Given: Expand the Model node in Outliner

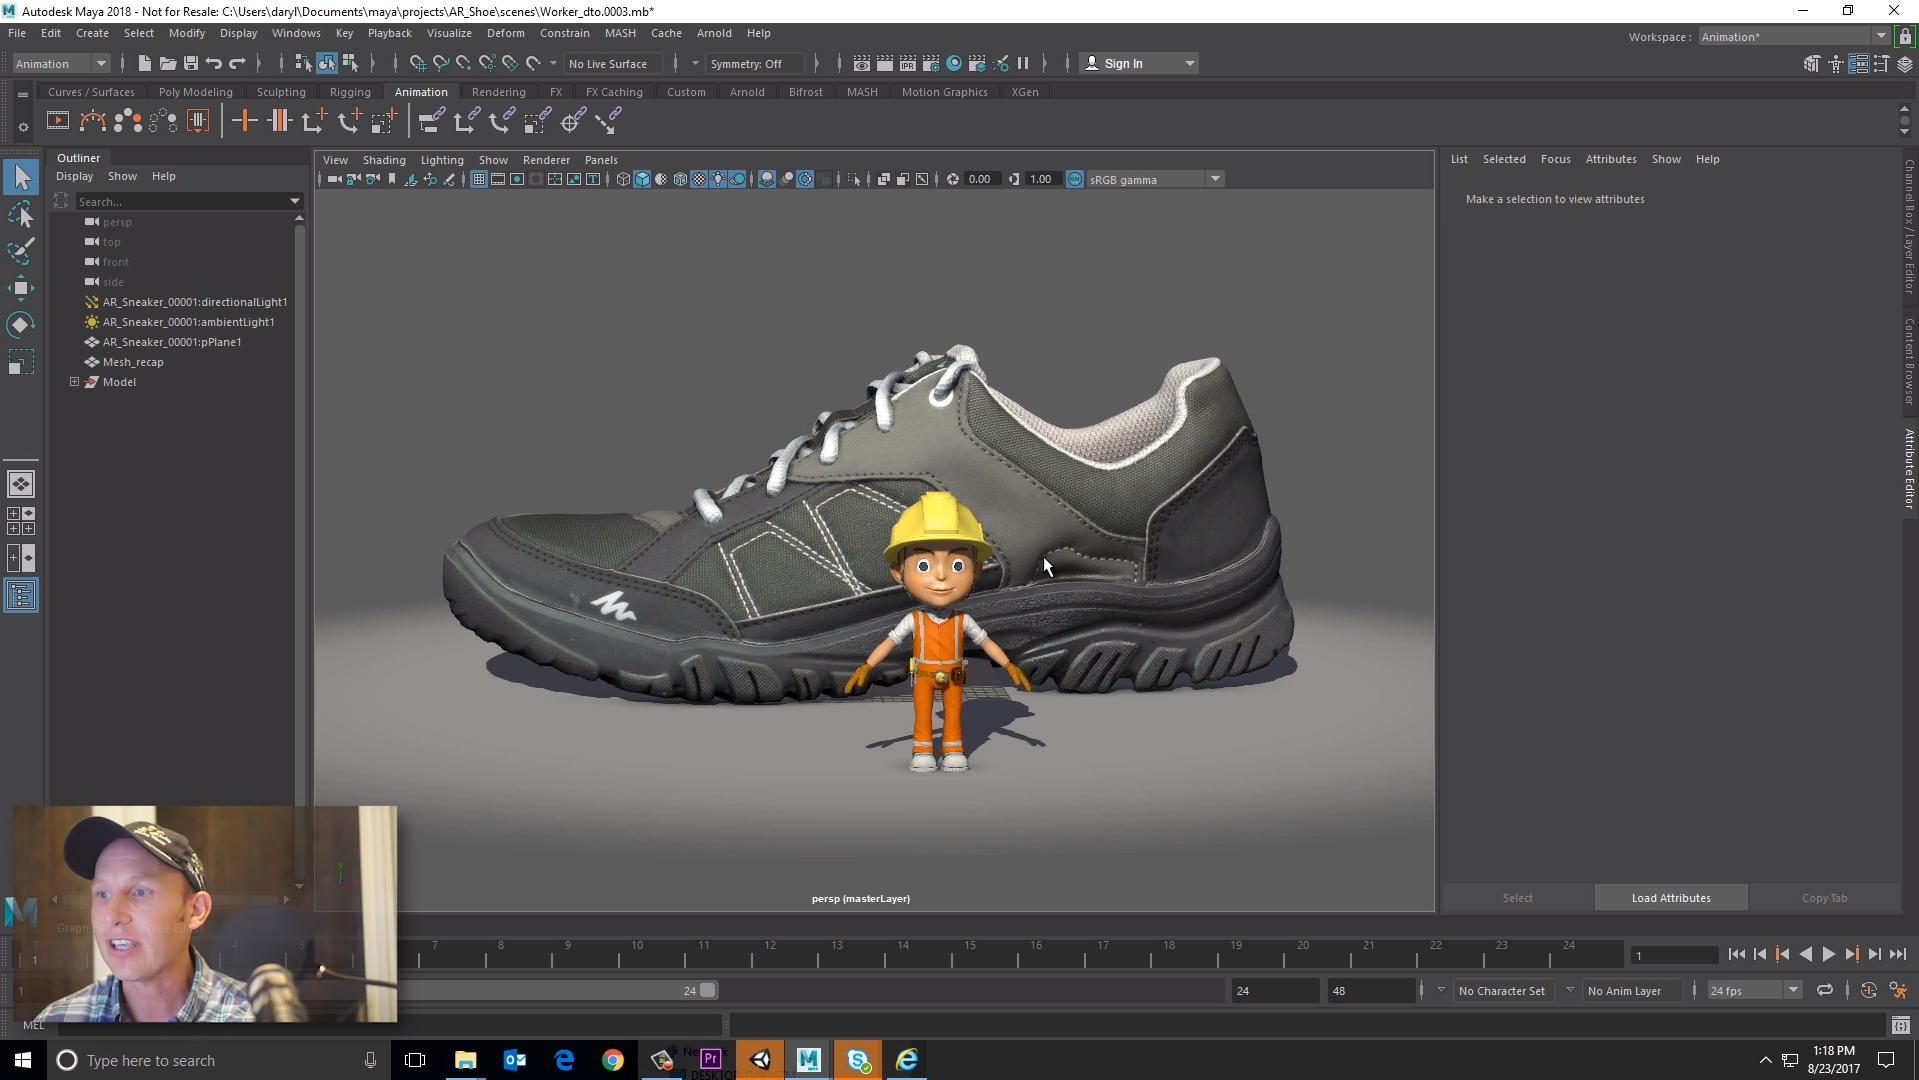Looking at the screenshot, I should (x=74, y=382).
